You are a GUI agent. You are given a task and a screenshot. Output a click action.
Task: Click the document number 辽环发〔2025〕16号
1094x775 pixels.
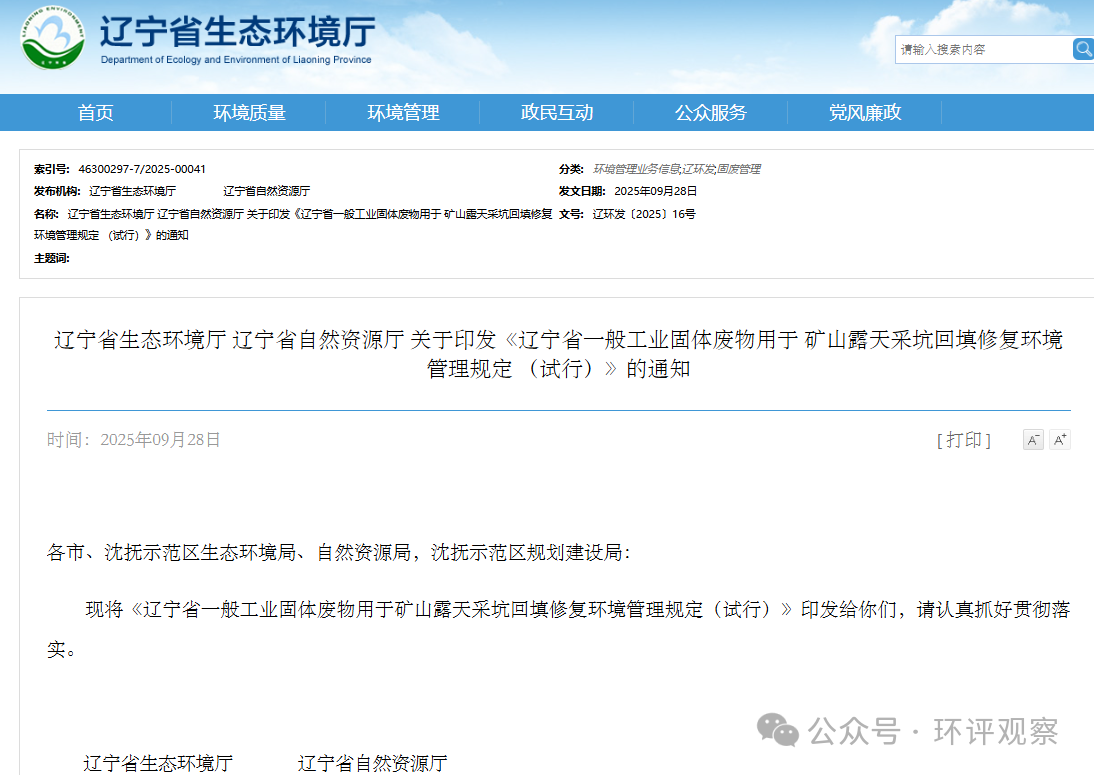point(643,214)
